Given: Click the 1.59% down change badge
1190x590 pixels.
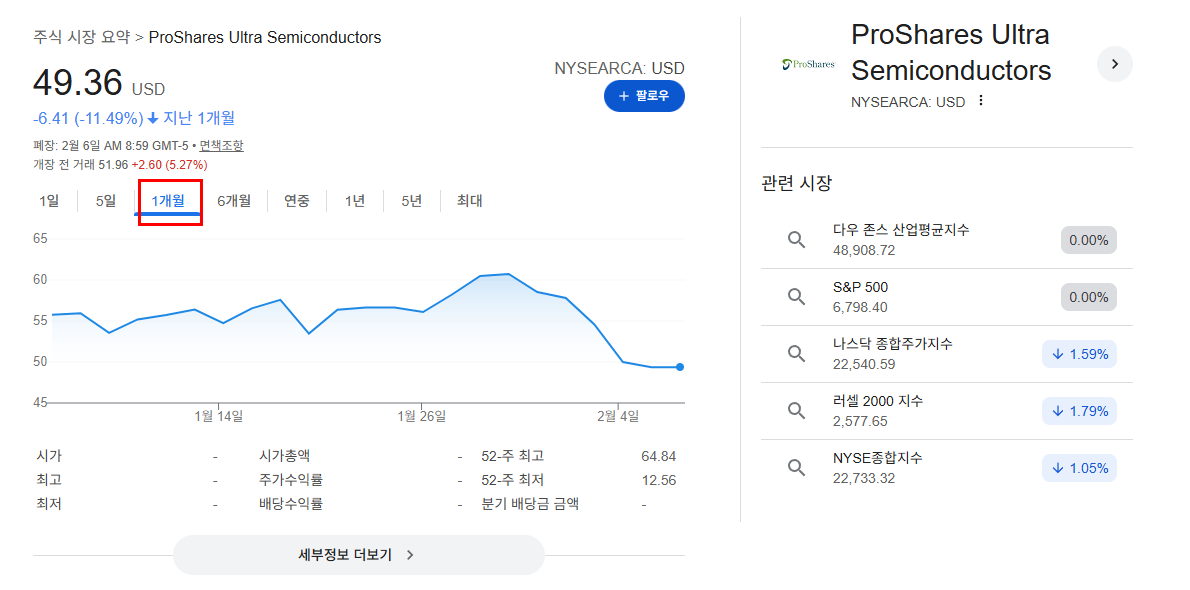Looking at the screenshot, I should pyautogui.click(x=1079, y=354).
